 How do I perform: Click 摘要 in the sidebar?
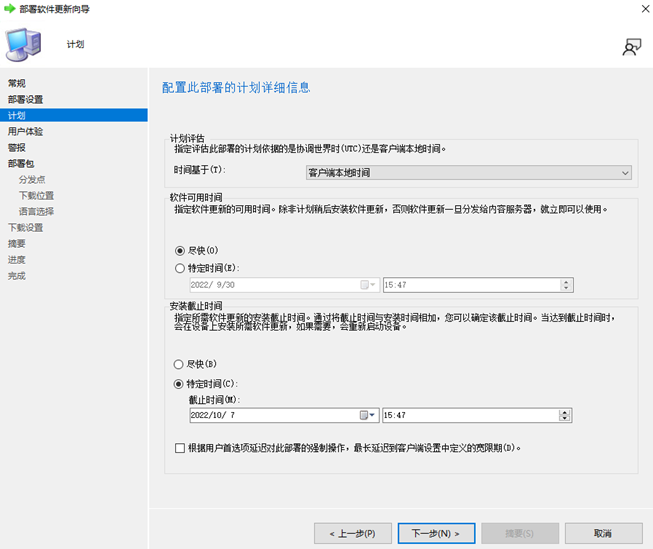click(17, 243)
